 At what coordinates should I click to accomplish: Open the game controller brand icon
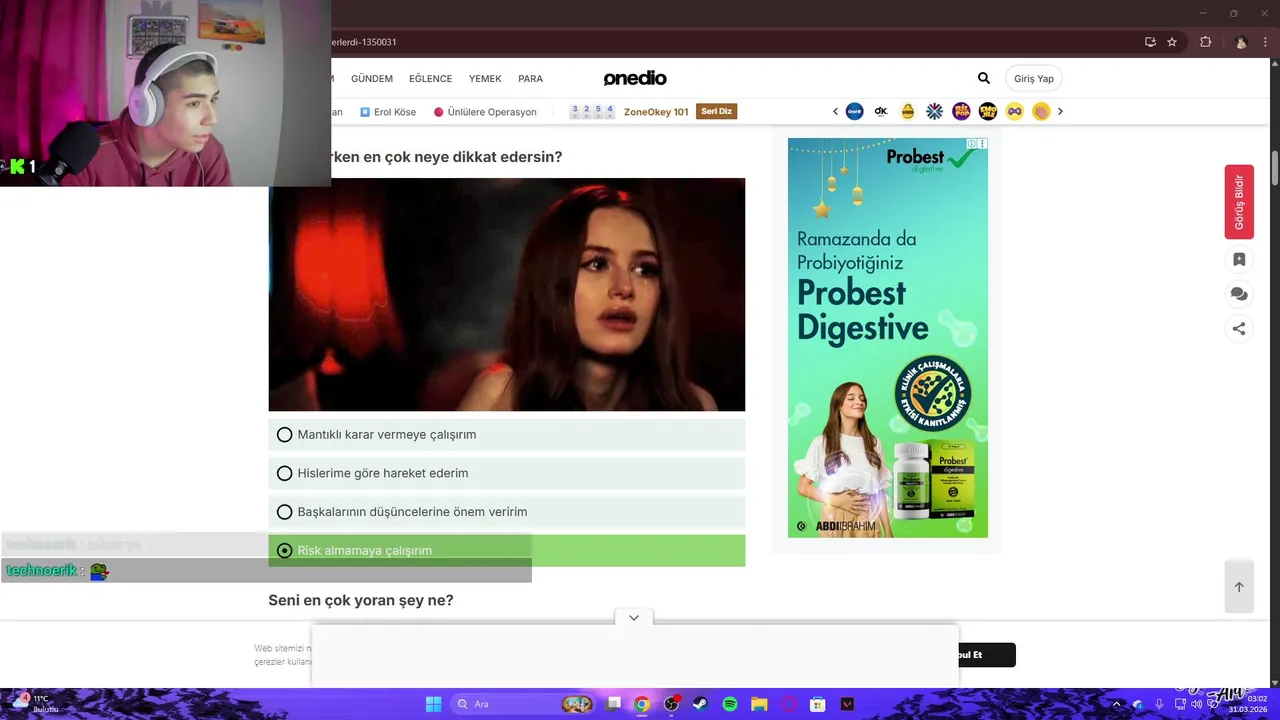[1015, 111]
